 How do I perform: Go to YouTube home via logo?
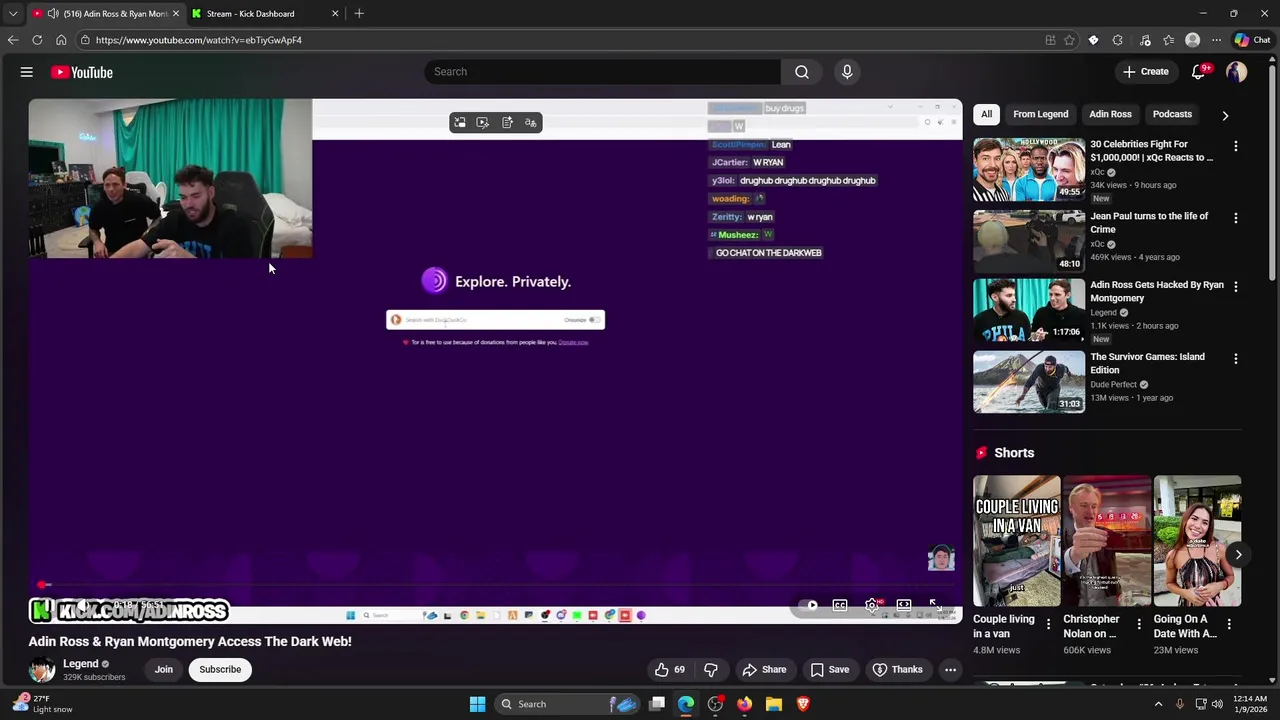[x=82, y=72]
